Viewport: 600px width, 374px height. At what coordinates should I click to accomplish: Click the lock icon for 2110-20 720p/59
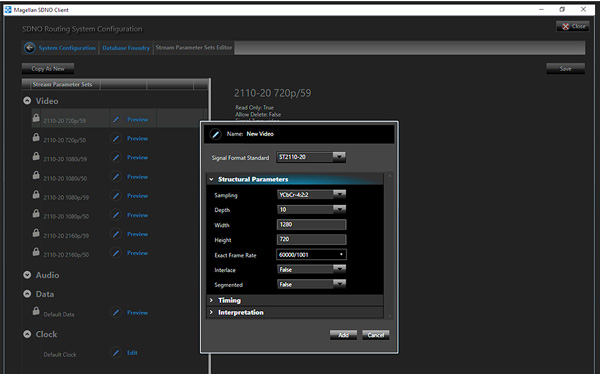coord(36,118)
